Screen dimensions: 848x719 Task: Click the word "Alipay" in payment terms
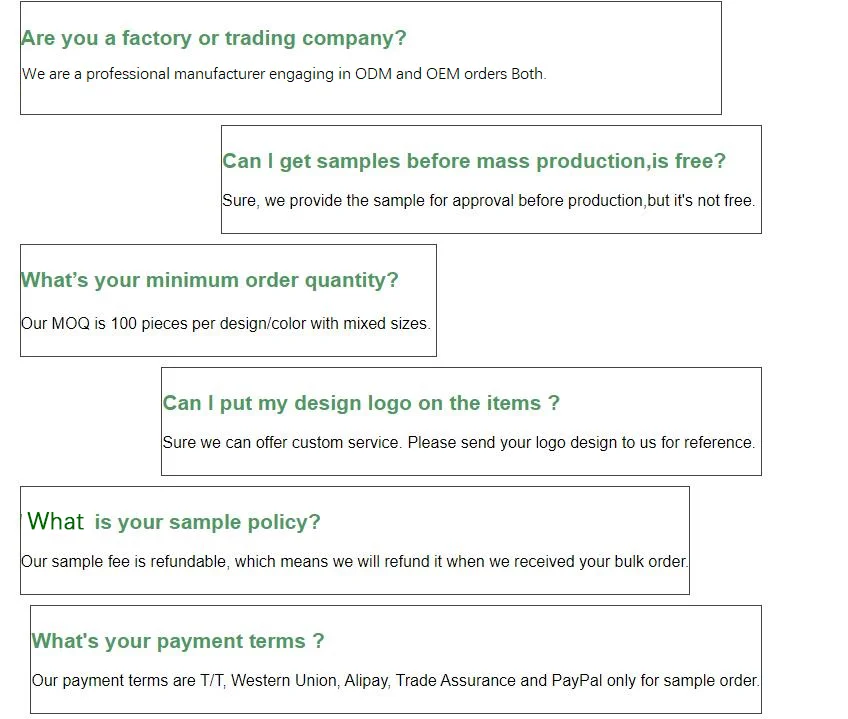pyautogui.click(x=366, y=680)
